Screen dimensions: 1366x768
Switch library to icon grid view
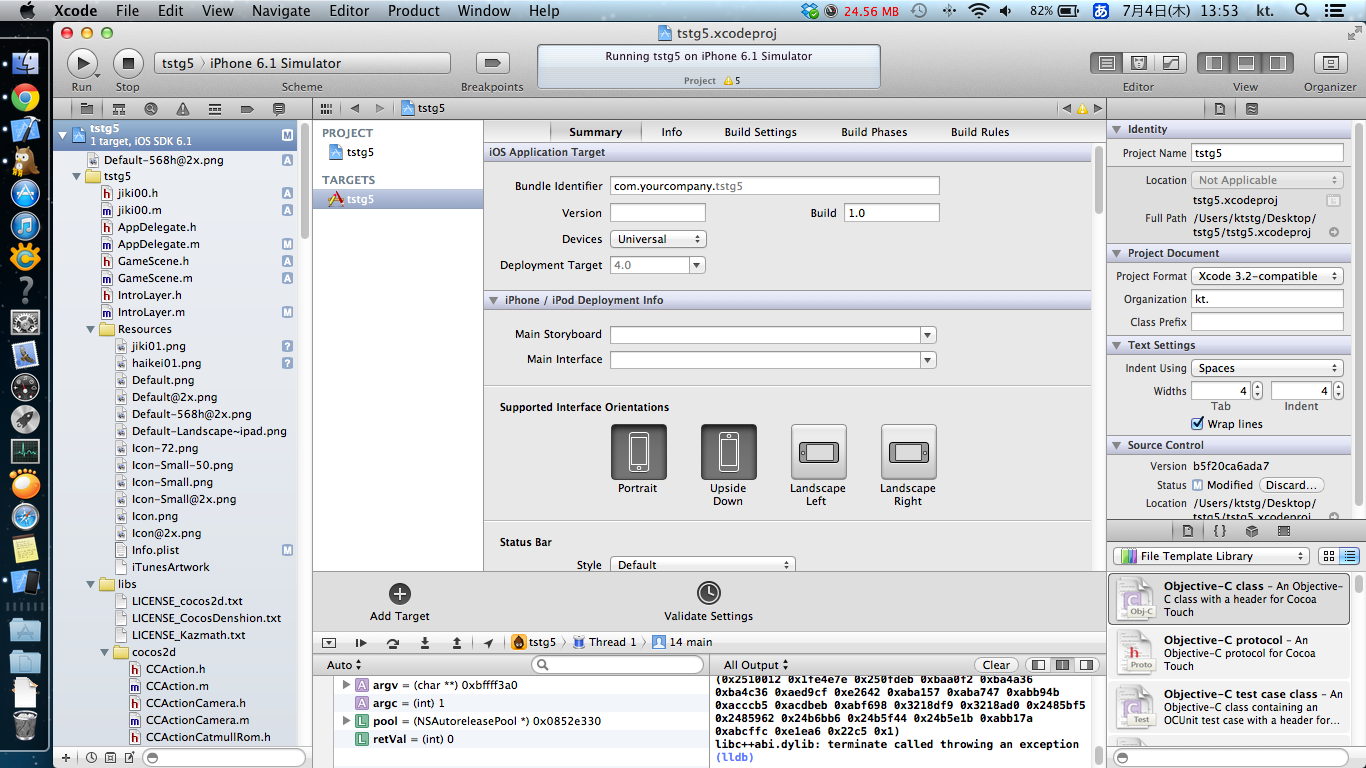tap(1329, 556)
